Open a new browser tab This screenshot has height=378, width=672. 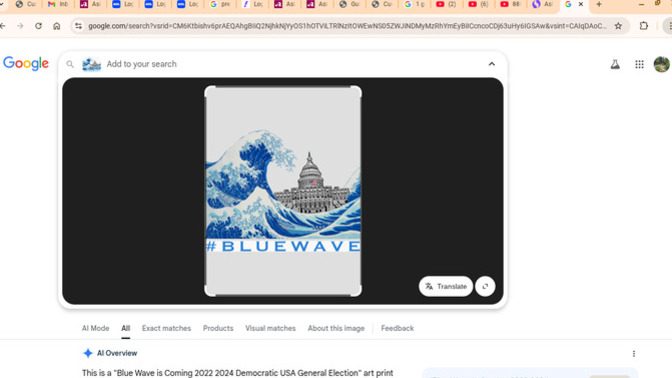(599, 4)
